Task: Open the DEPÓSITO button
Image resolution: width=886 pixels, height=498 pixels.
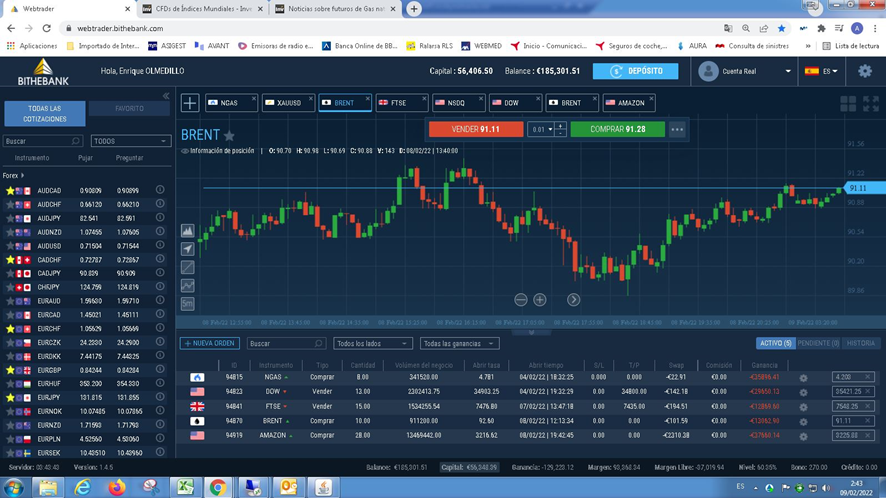Action: (x=636, y=71)
